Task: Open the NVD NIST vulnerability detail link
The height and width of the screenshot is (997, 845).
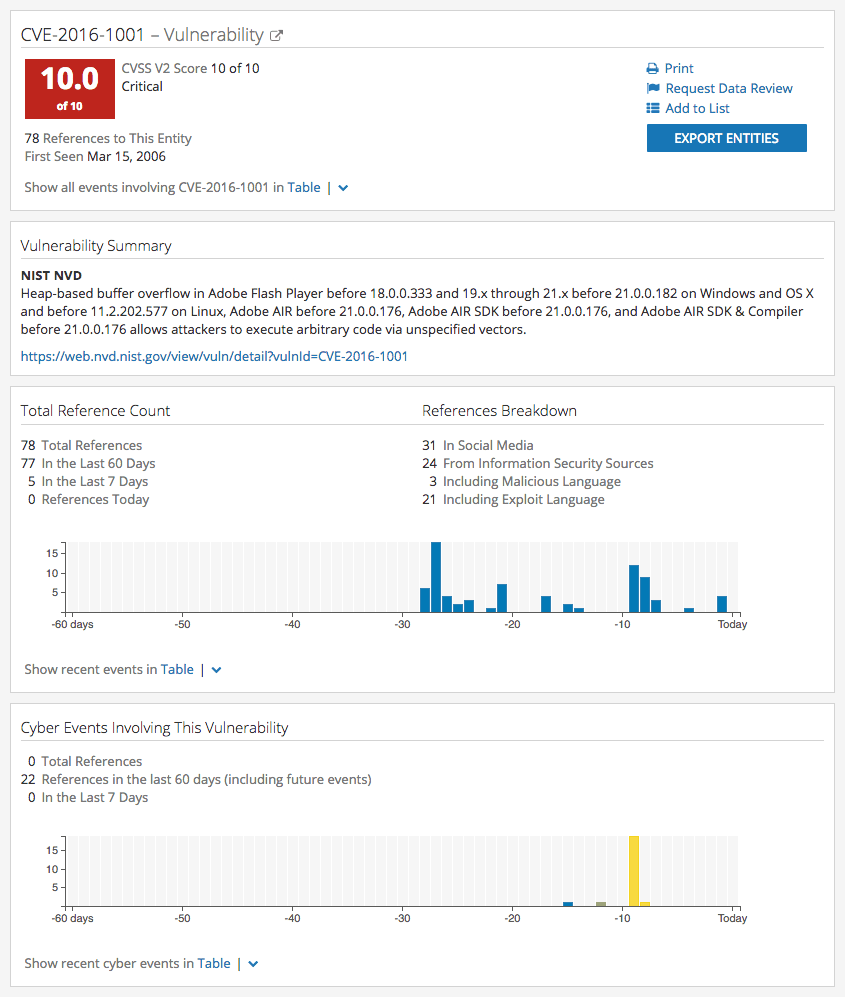Action: click(214, 356)
